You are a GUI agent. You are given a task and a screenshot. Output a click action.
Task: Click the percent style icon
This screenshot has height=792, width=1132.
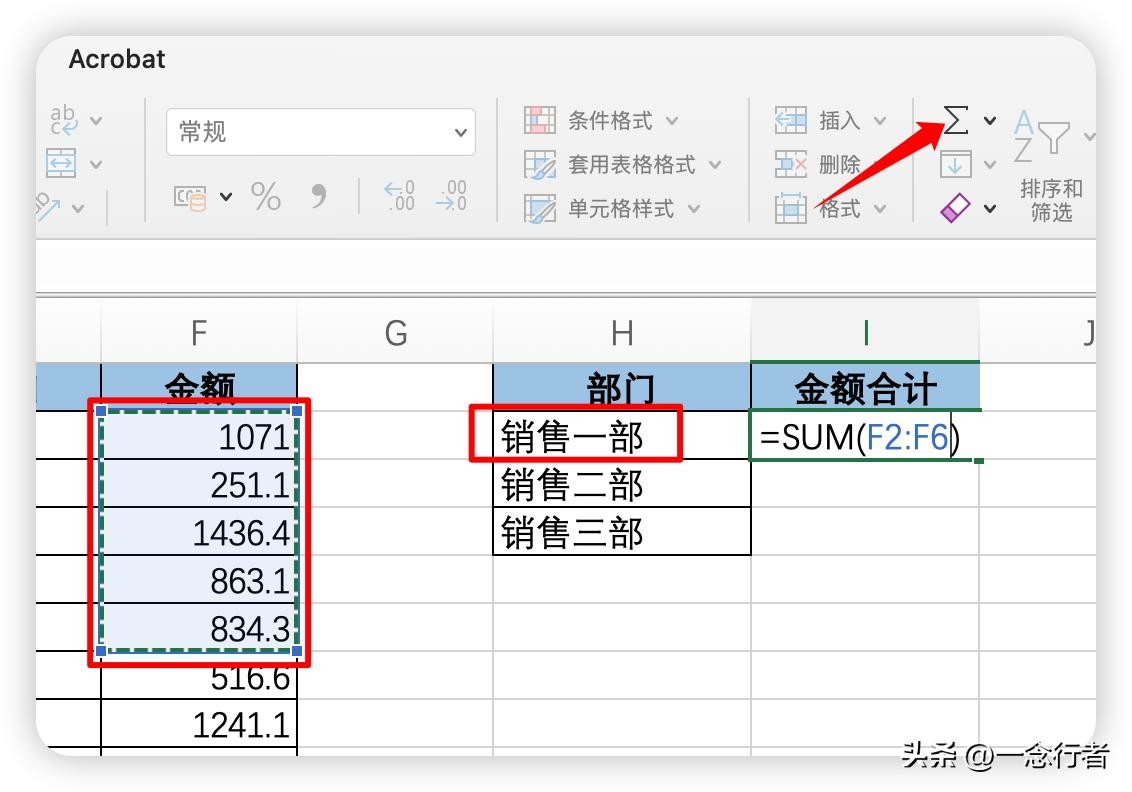[x=266, y=197]
